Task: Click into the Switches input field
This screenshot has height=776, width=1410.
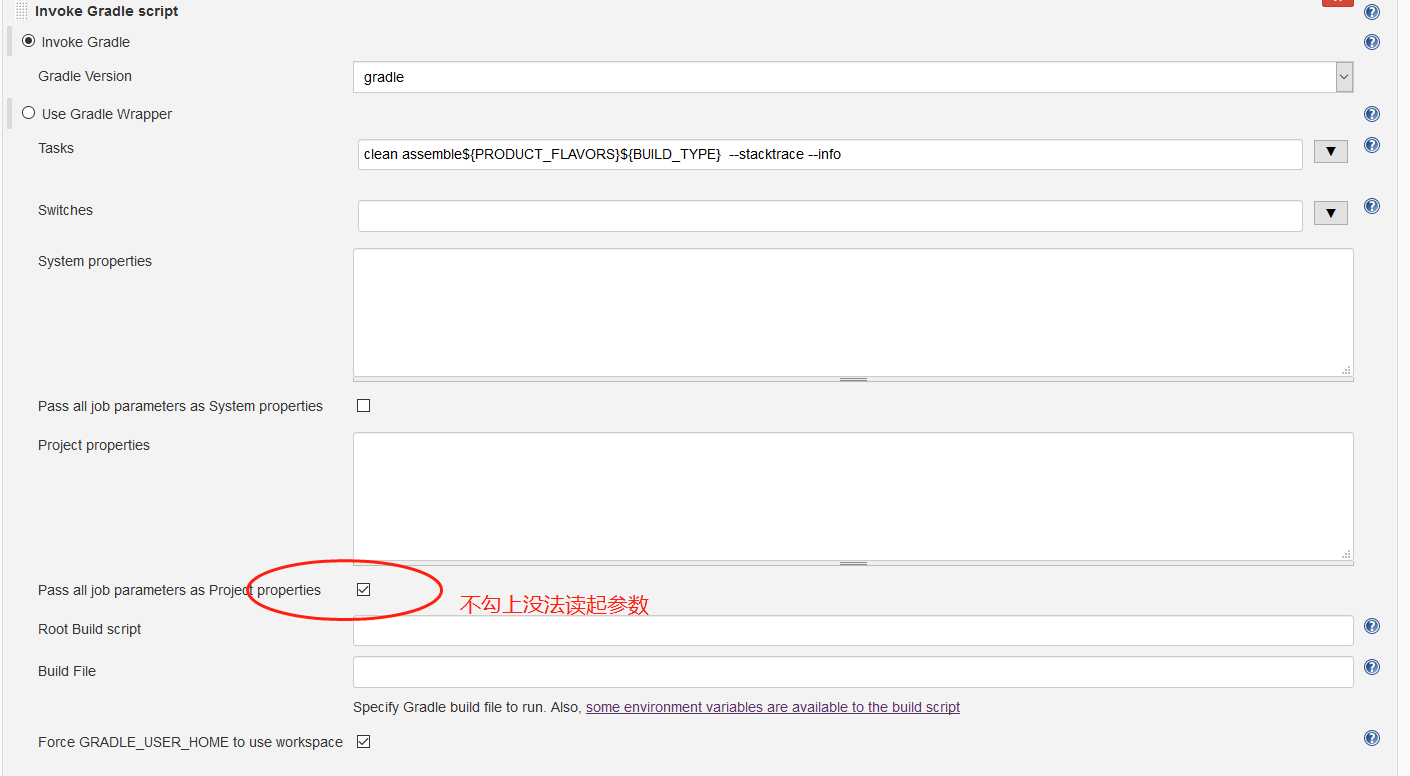Action: click(830, 216)
